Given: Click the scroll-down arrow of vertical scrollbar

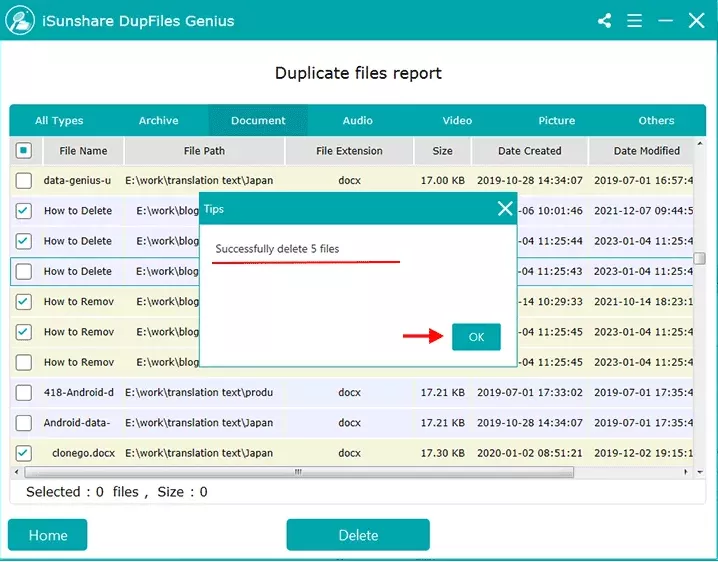Looking at the screenshot, I should (x=700, y=472).
